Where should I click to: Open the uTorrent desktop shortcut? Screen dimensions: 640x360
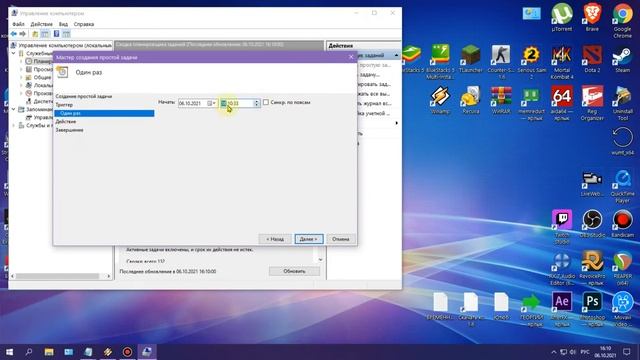(562, 18)
